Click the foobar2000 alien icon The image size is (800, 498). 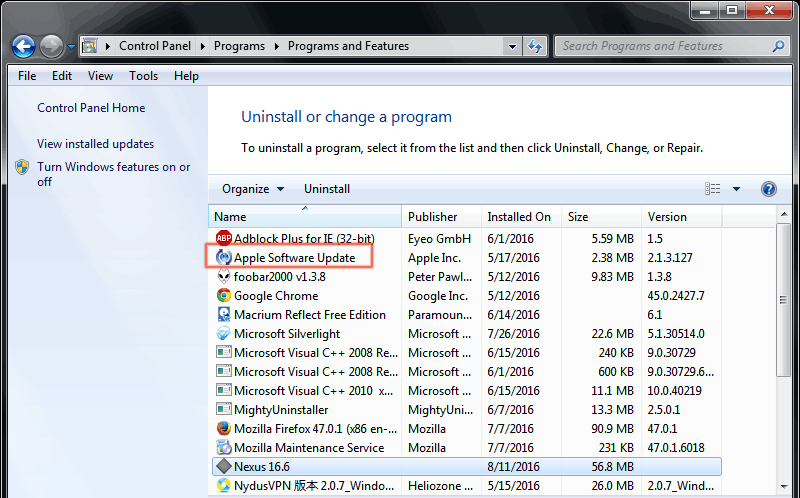pos(223,276)
